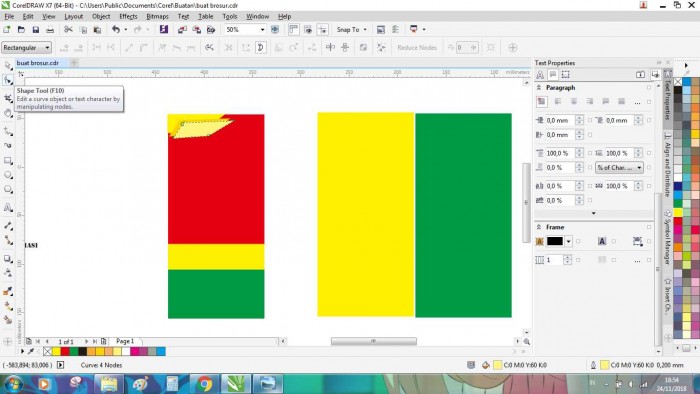Click the Save icon in the toolbar
The height and width of the screenshot is (394, 700).
(x=36, y=29)
